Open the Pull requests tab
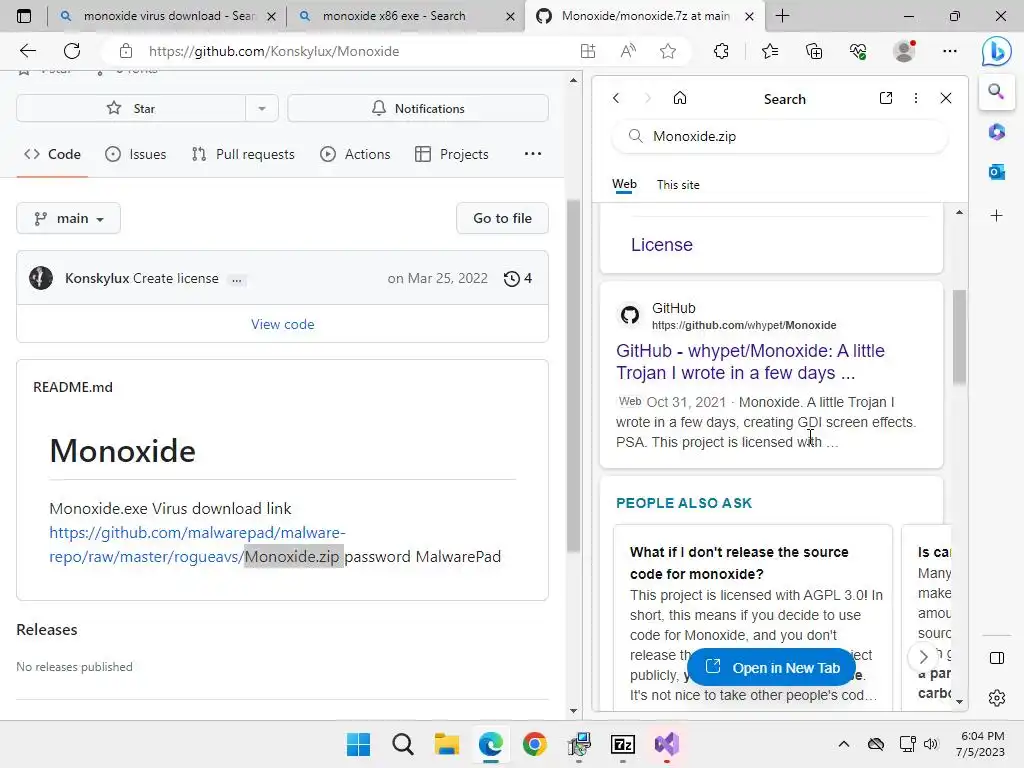Image resolution: width=1024 pixels, height=768 pixels. (x=243, y=154)
